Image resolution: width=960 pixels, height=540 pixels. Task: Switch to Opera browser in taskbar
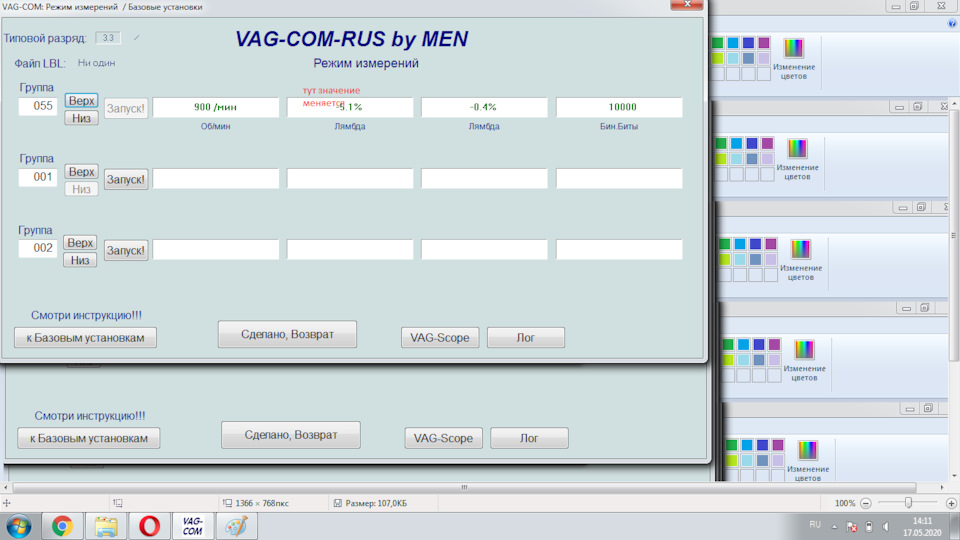pyautogui.click(x=149, y=527)
